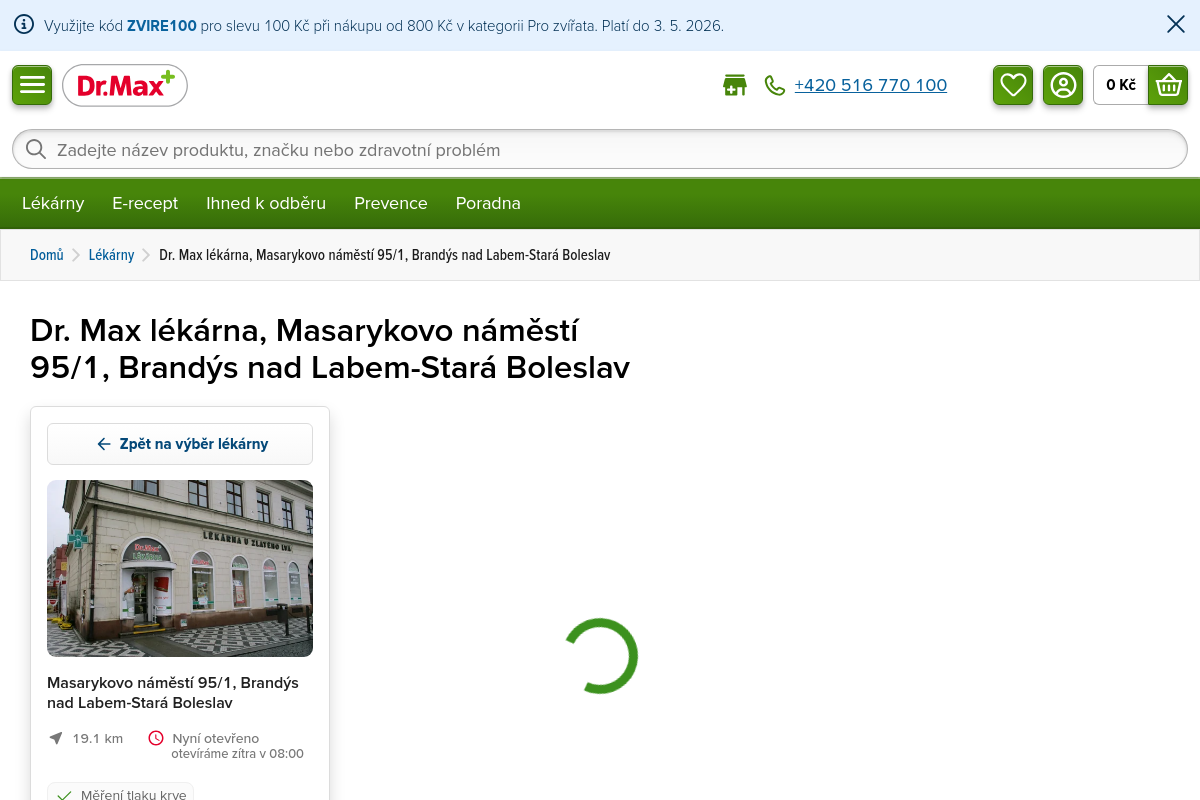This screenshot has height=800, width=1200.
Task: Click Zpět na výběr lékárny button
Action: coord(180,444)
